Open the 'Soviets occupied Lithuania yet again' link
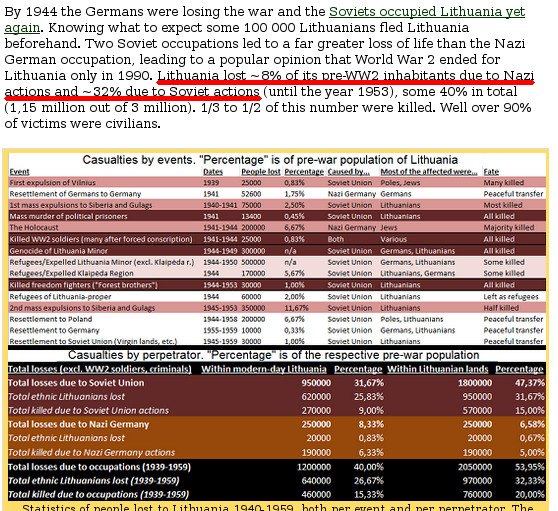The width and height of the screenshot is (558, 511). 427,12
